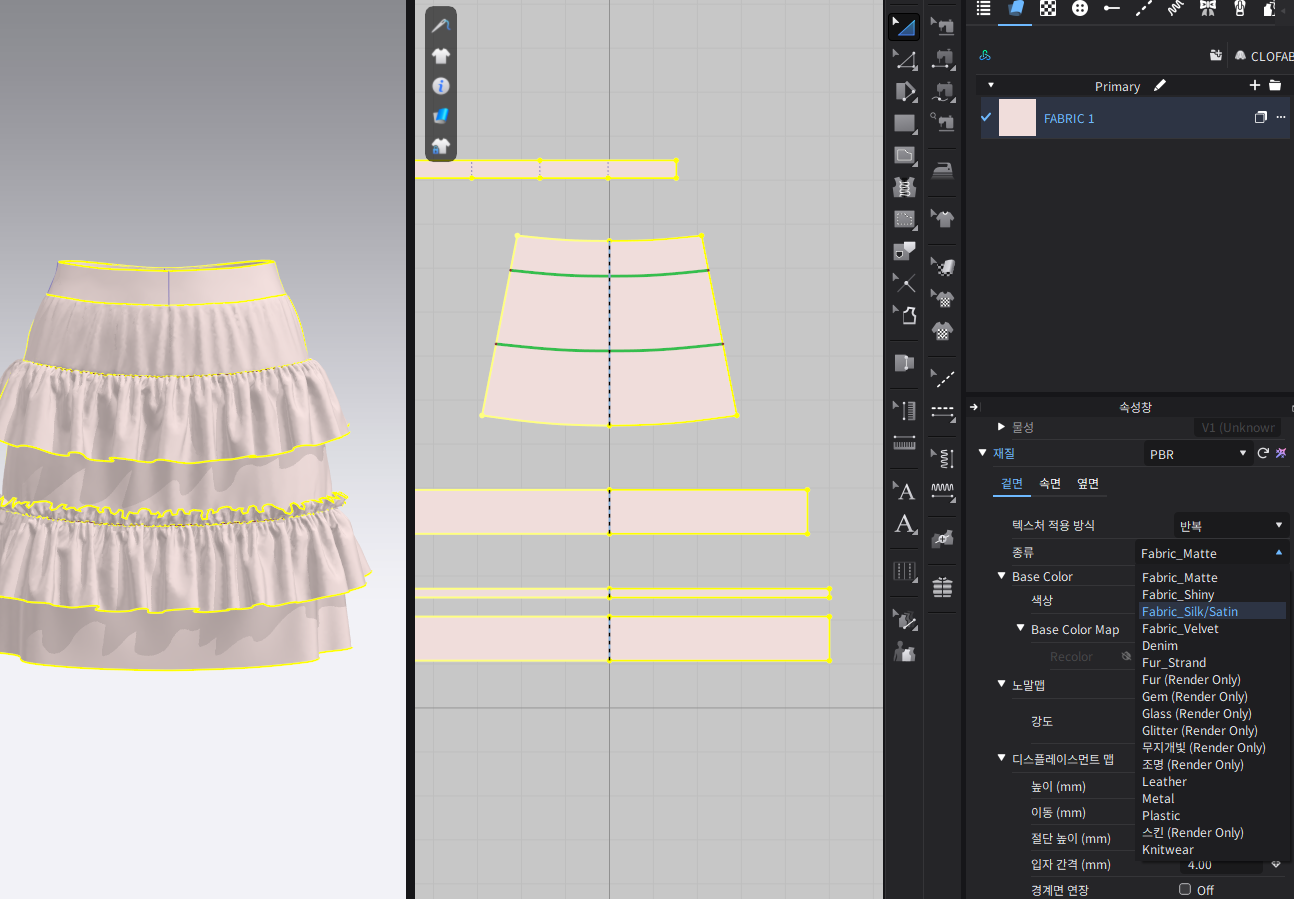
Task: Toggle the checkmark on FABRIC 1
Action: (x=986, y=118)
